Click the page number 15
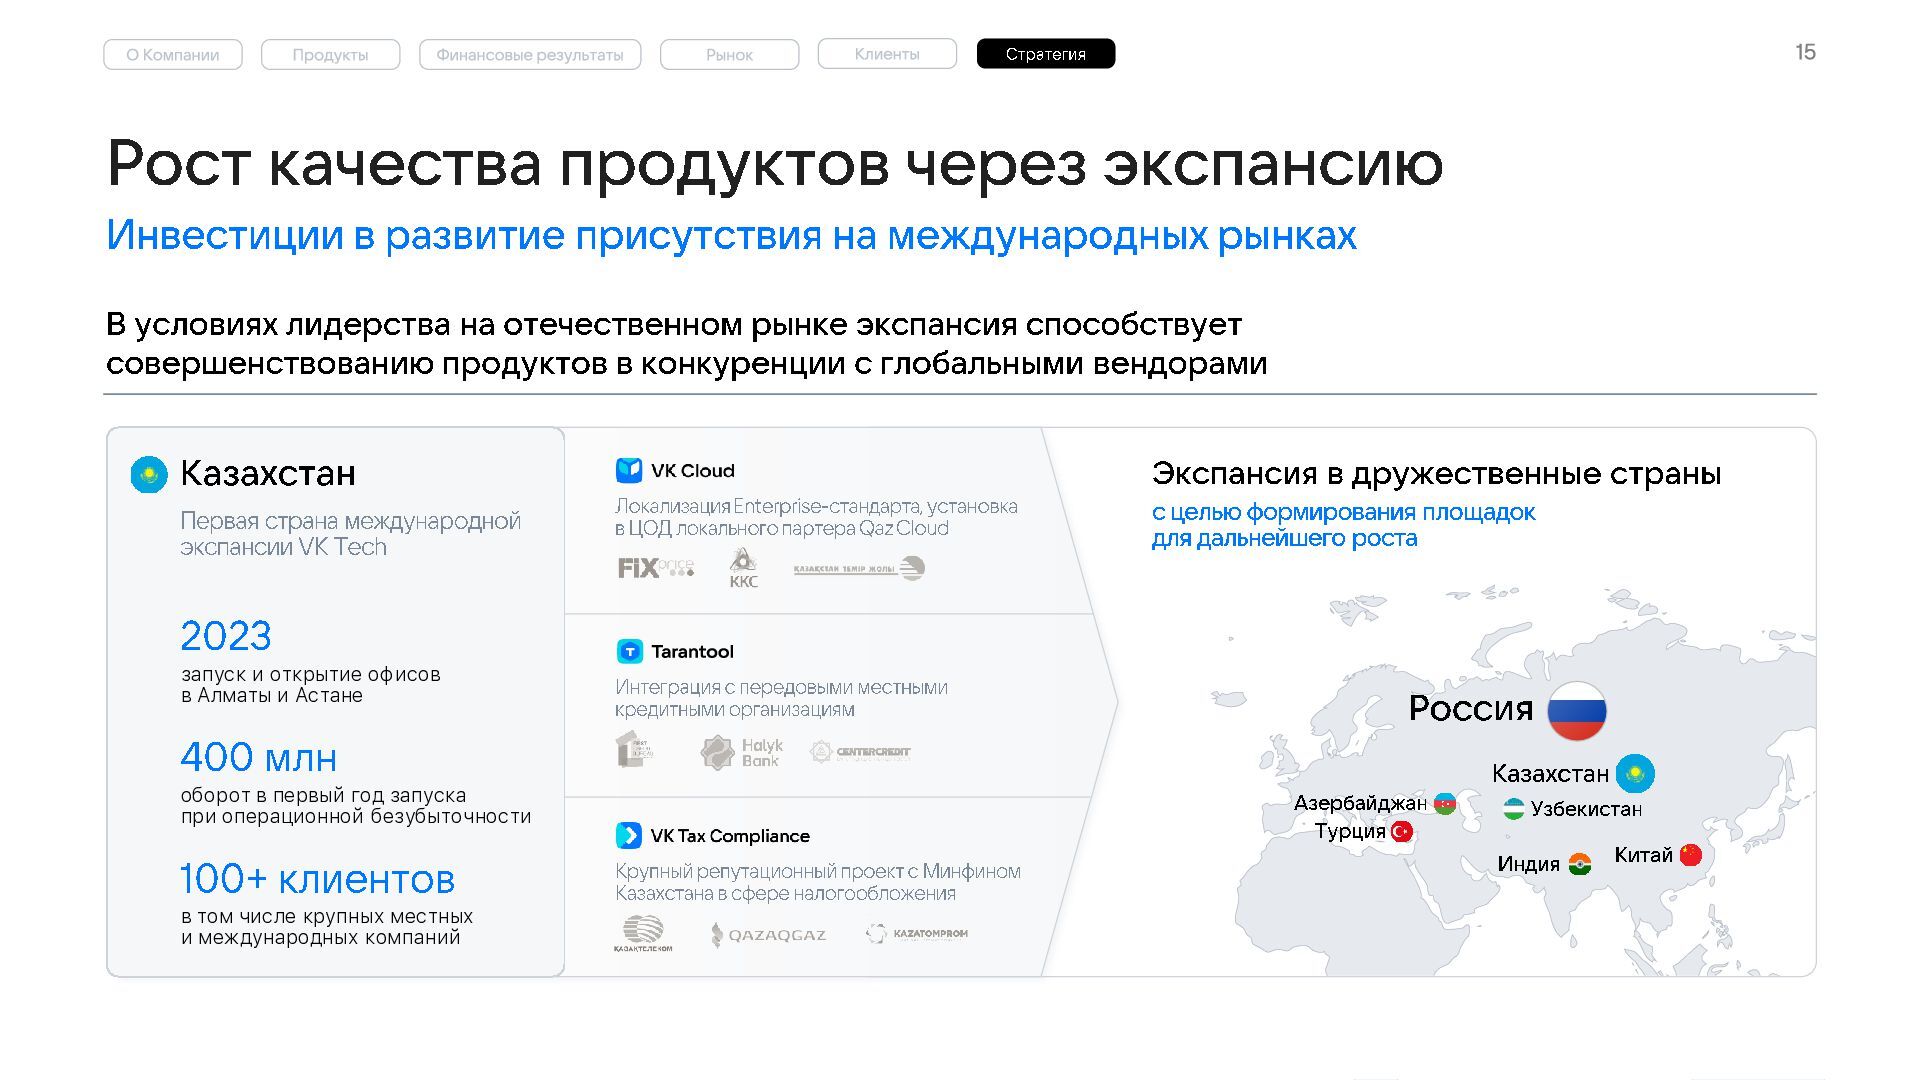Screen dimensions: 1920x1080 pos(1805,52)
